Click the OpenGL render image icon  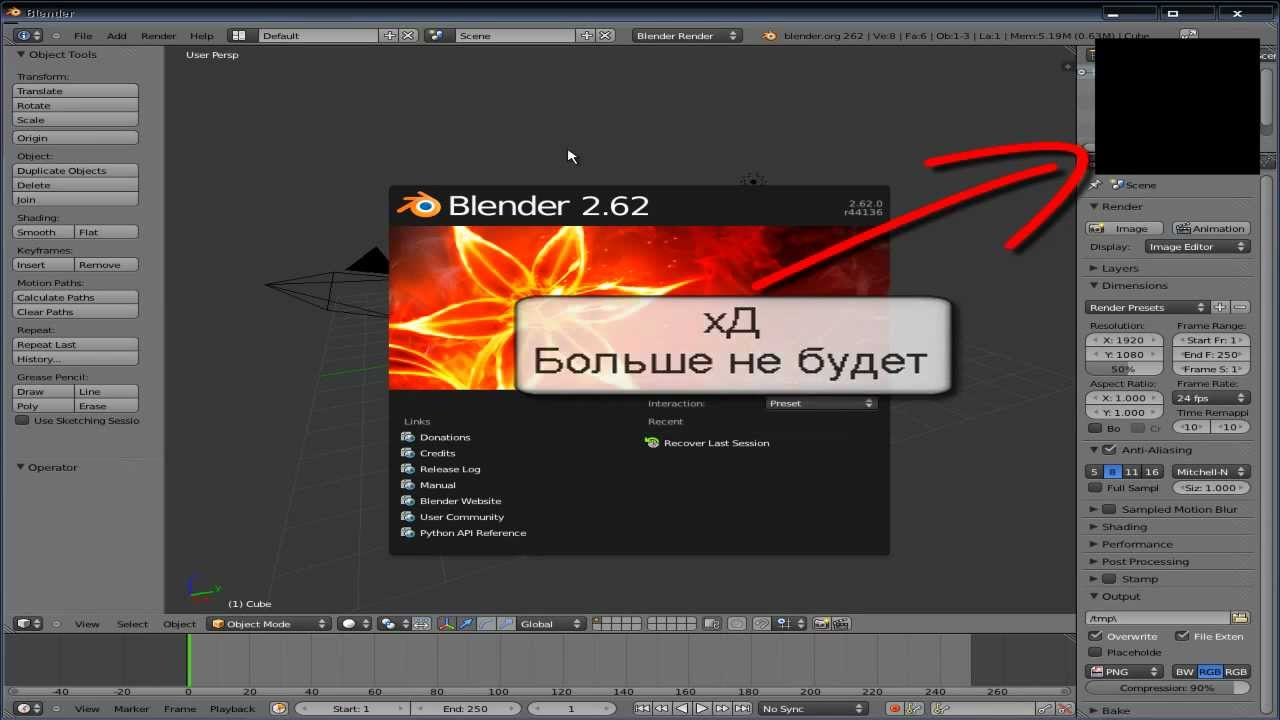coord(822,623)
